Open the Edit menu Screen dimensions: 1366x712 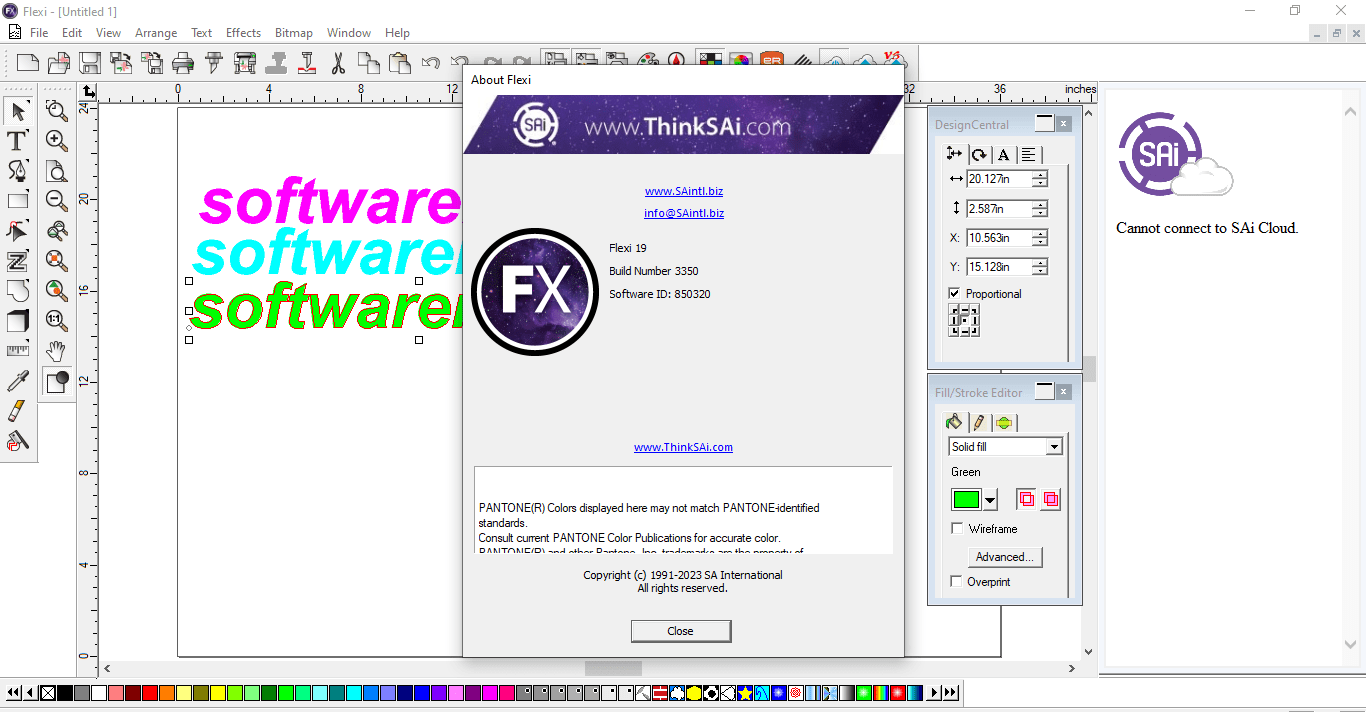[x=72, y=33]
